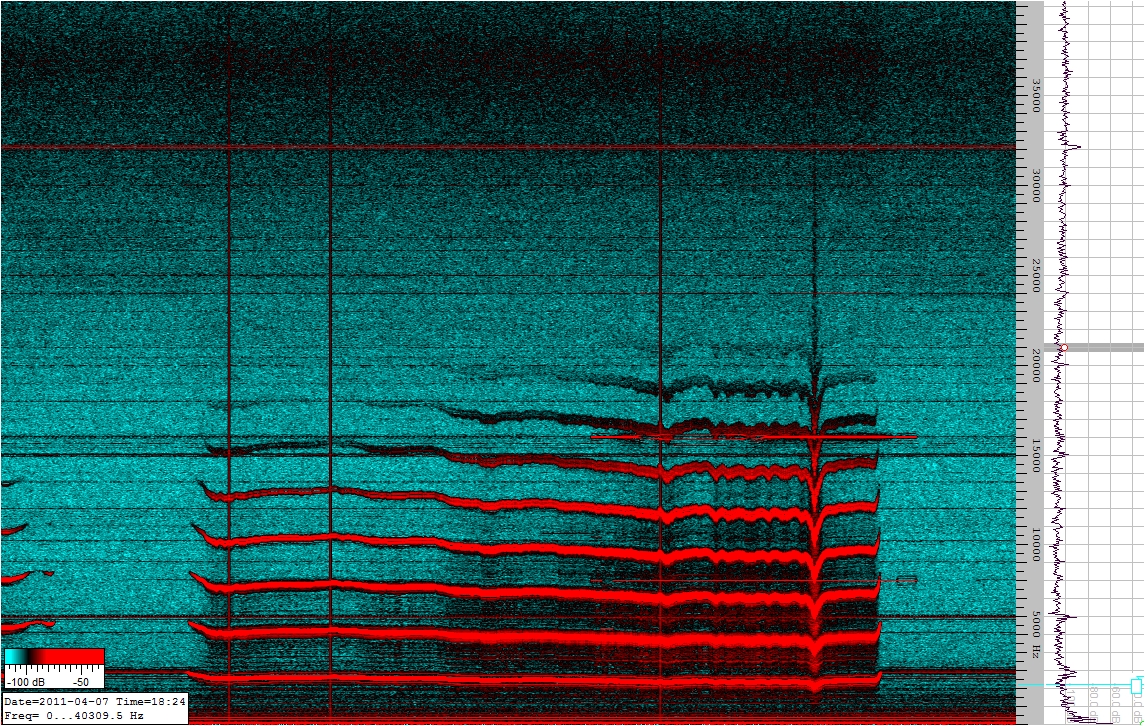This screenshot has height=726, width=1145.
Task: Click the Freq range info text
Action: 74,716
